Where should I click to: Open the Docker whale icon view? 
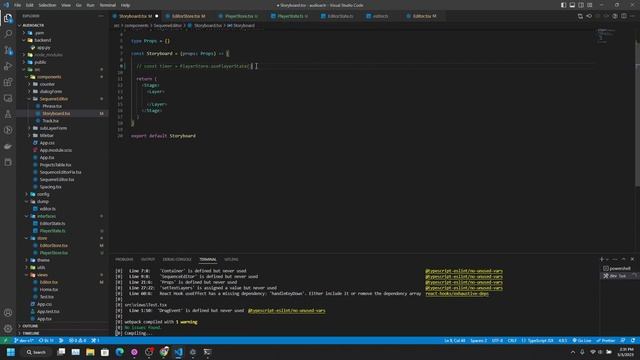8,146
